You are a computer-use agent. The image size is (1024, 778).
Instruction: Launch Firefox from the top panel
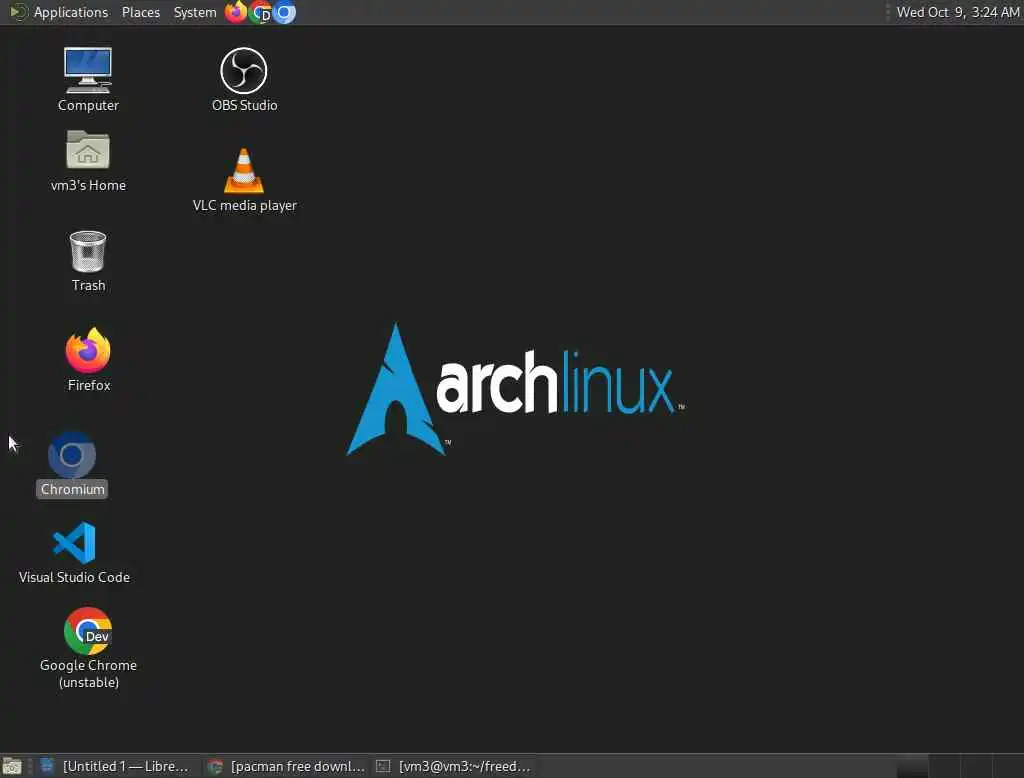236,12
